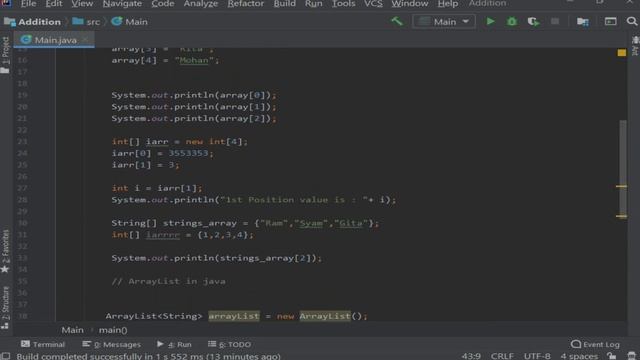Jump to lower yellow warning stripe mark
Viewport: 640px width, 360px height.
pos(621,216)
